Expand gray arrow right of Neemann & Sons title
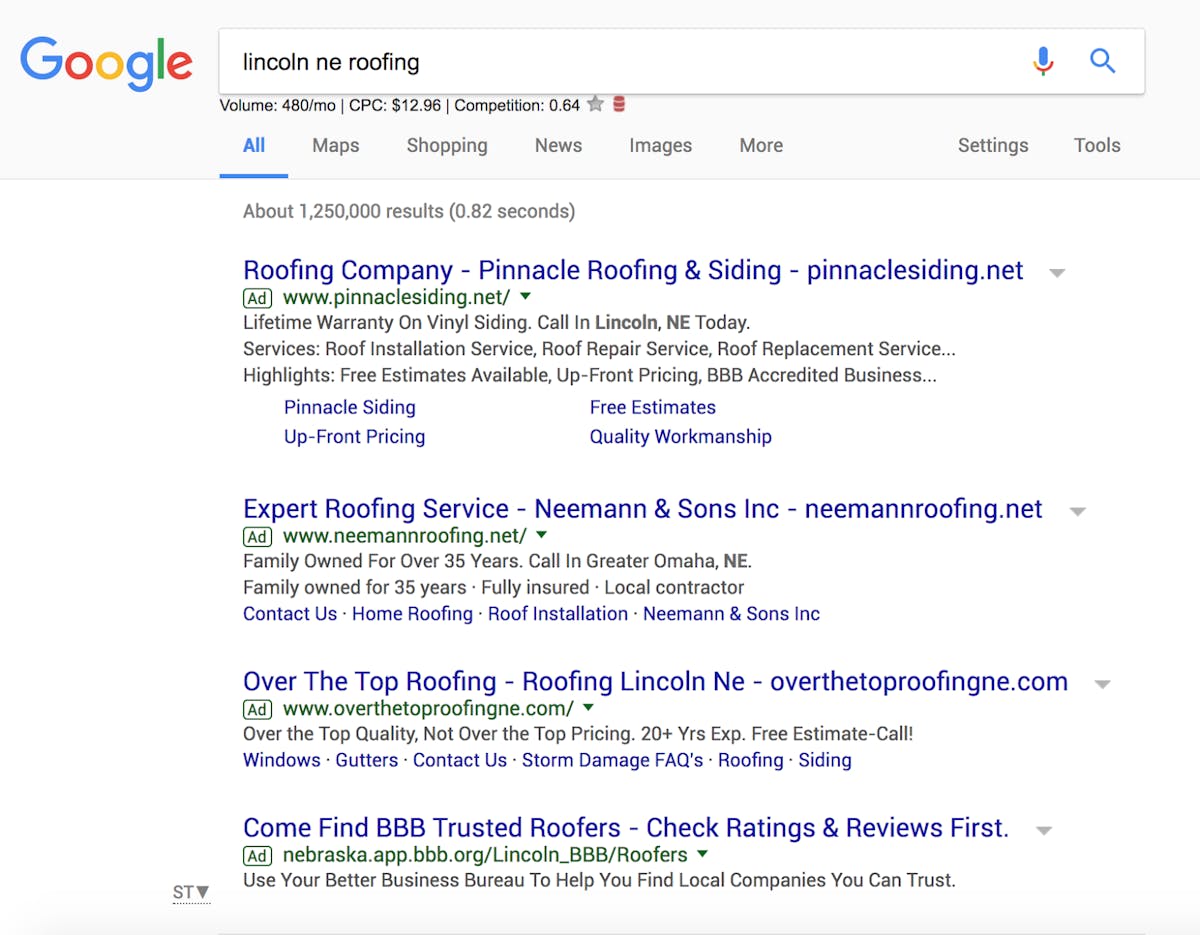Viewport: 1200px width, 935px height. (1078, 511)
